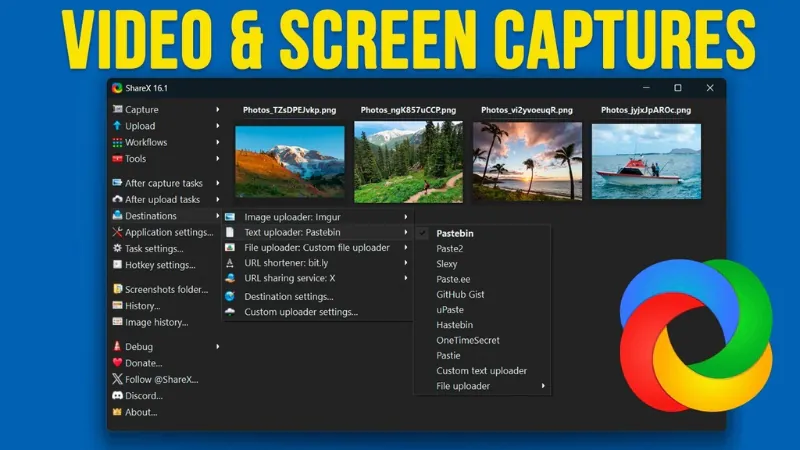Expand the File uploader submenu arrow at bottom
The width and height of the screenshot is (800, 450).
[543, 386]
